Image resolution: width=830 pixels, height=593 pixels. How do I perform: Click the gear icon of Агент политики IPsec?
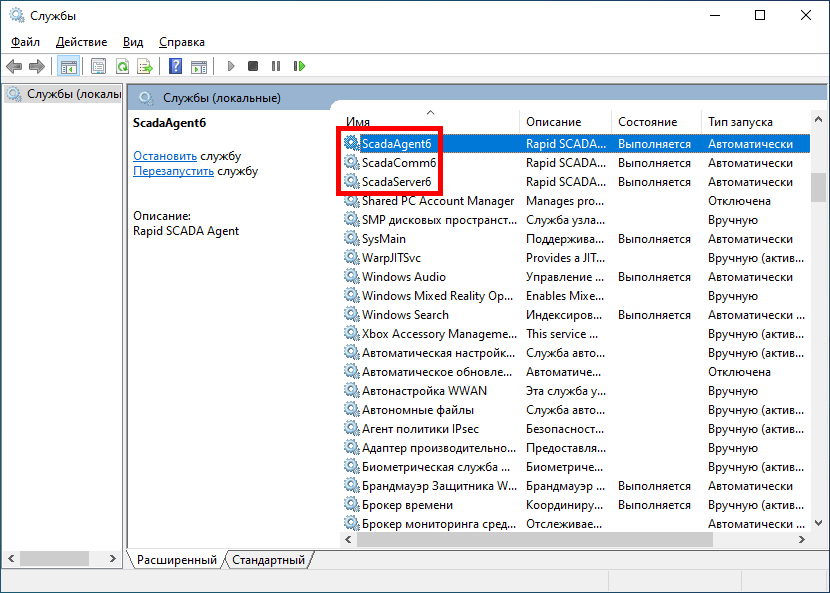coord(351,428)
